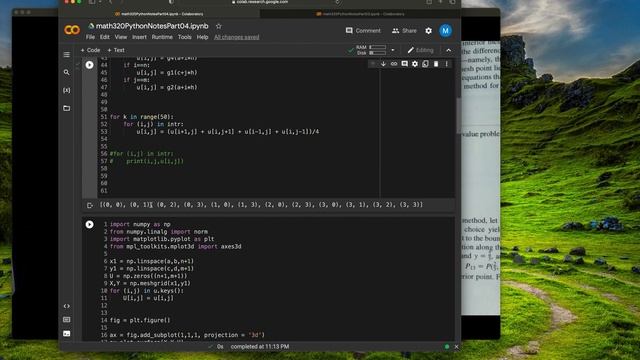Open the Edit menu
This screenshot has height=360, width=640.
tap(104, 37)
